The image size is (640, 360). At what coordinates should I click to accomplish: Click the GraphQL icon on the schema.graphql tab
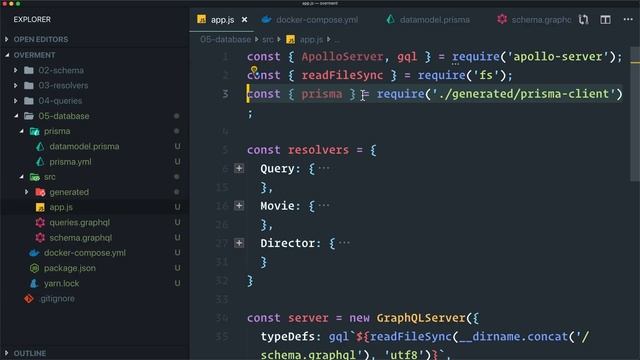(x=502, y=19)
